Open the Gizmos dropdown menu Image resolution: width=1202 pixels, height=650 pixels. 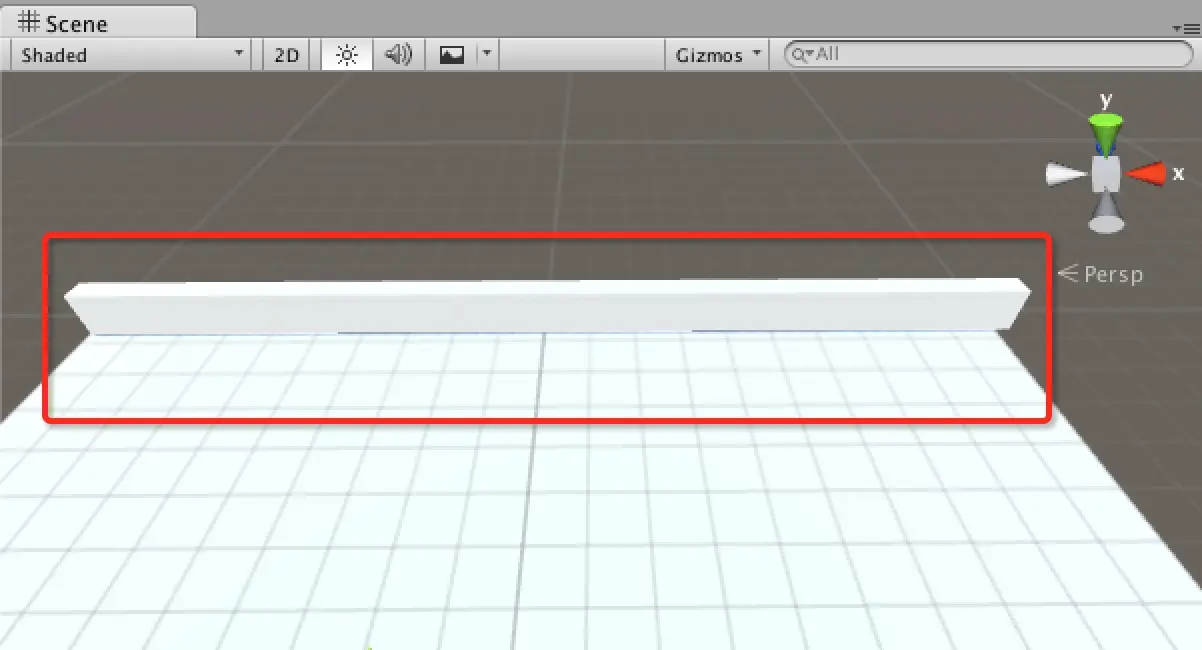(717, 55)
